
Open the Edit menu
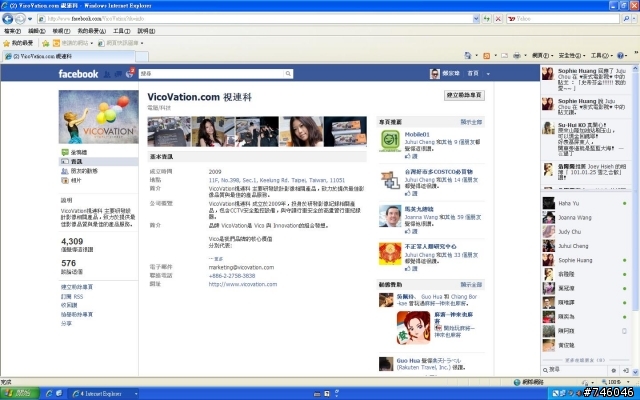pos(36,31)
